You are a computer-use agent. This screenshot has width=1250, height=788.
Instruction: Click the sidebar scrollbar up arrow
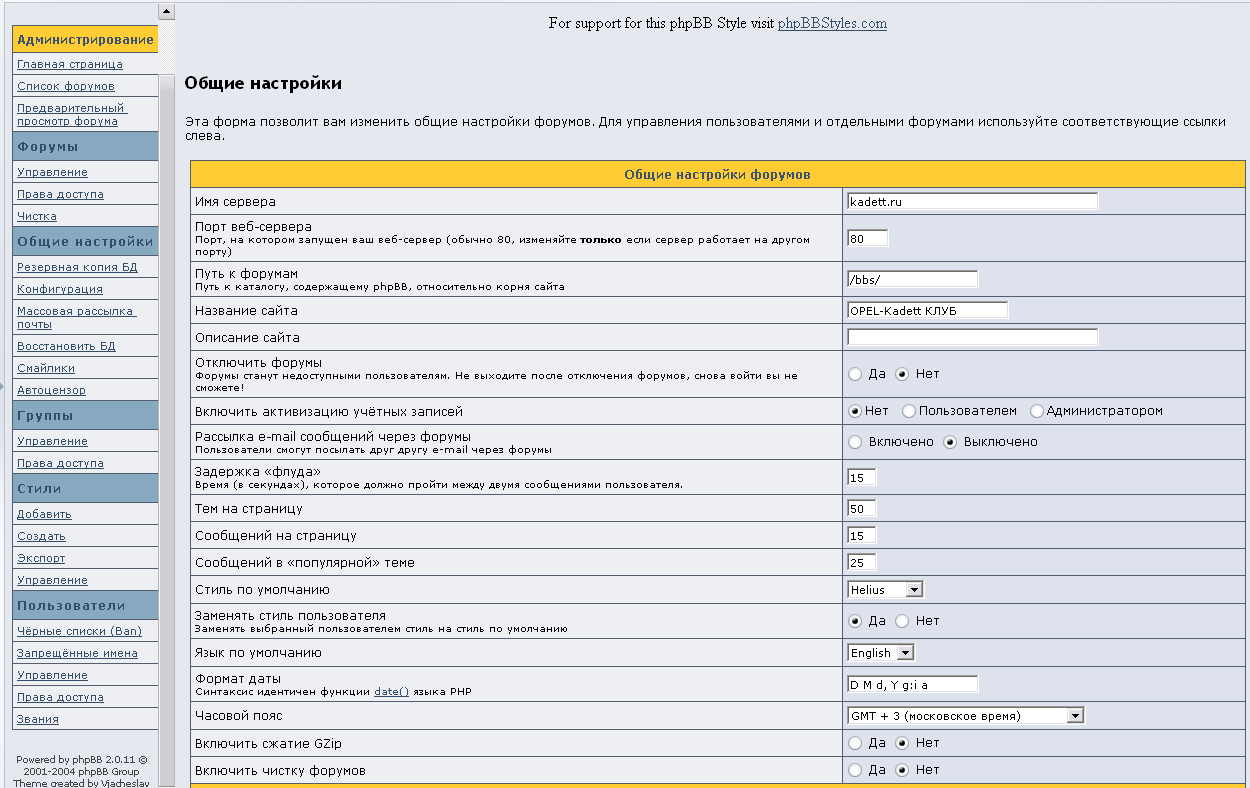[167, 12]
